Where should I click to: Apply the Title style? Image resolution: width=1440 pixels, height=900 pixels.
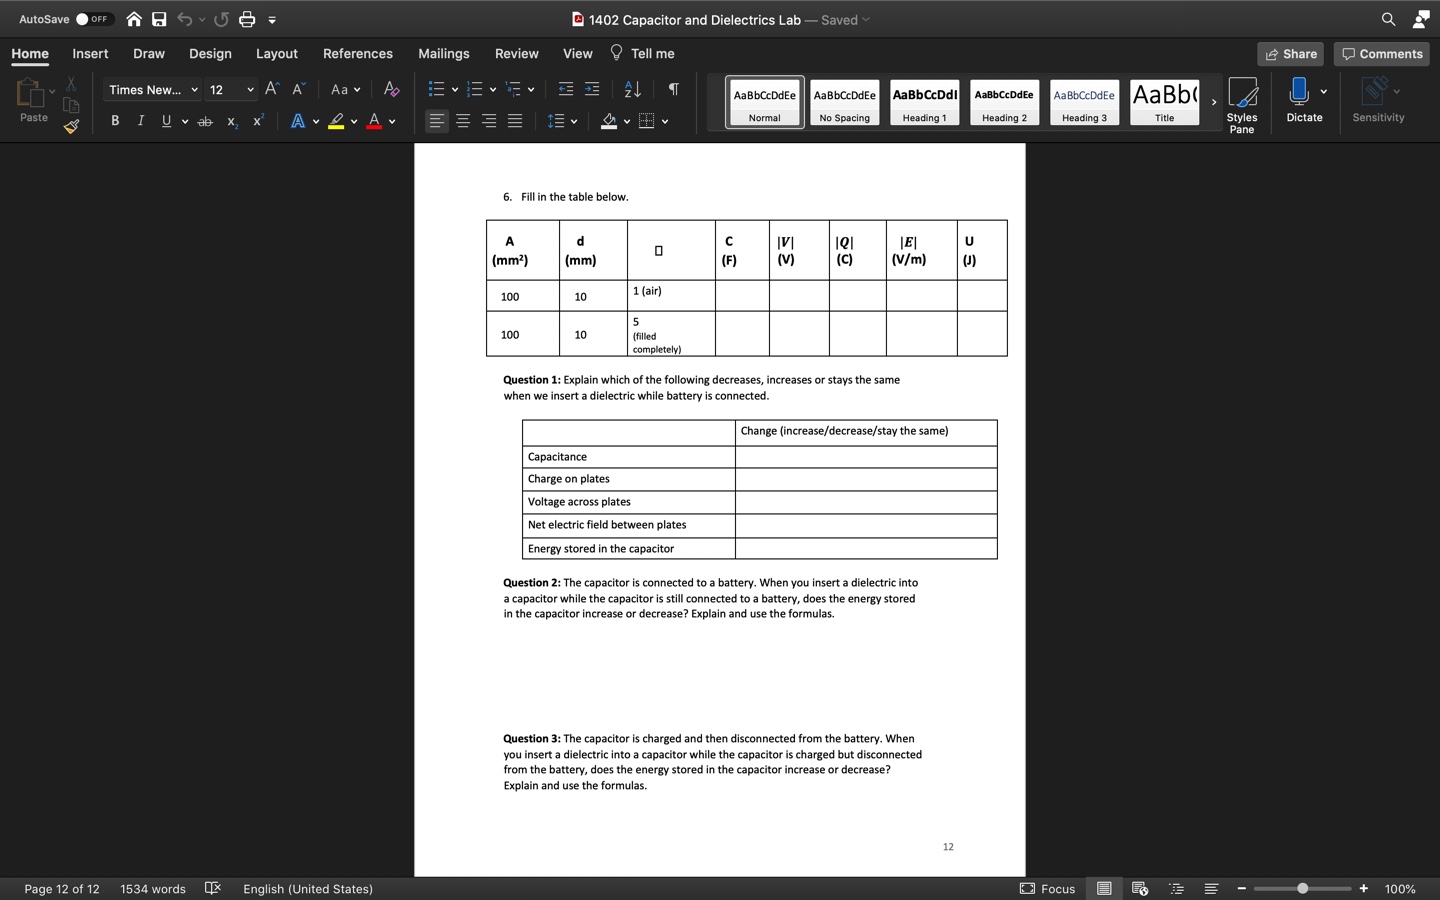tap(1165, 102)
